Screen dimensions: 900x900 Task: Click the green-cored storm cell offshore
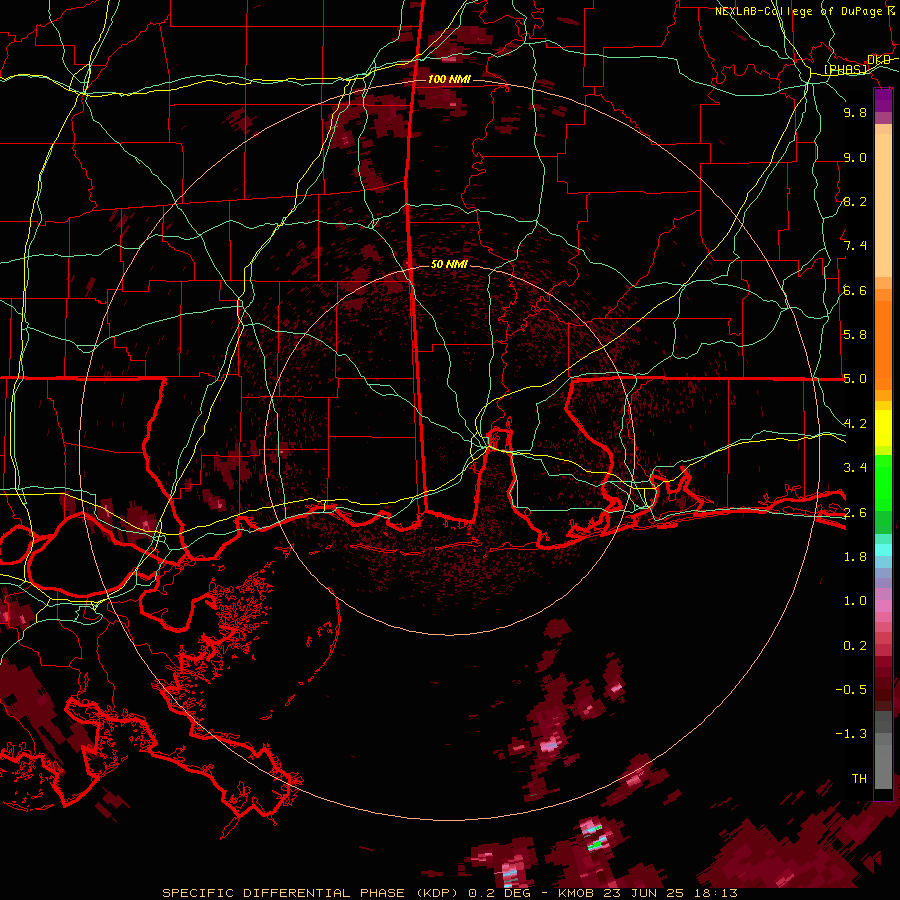pyautogui.click(x=596, y=845)
